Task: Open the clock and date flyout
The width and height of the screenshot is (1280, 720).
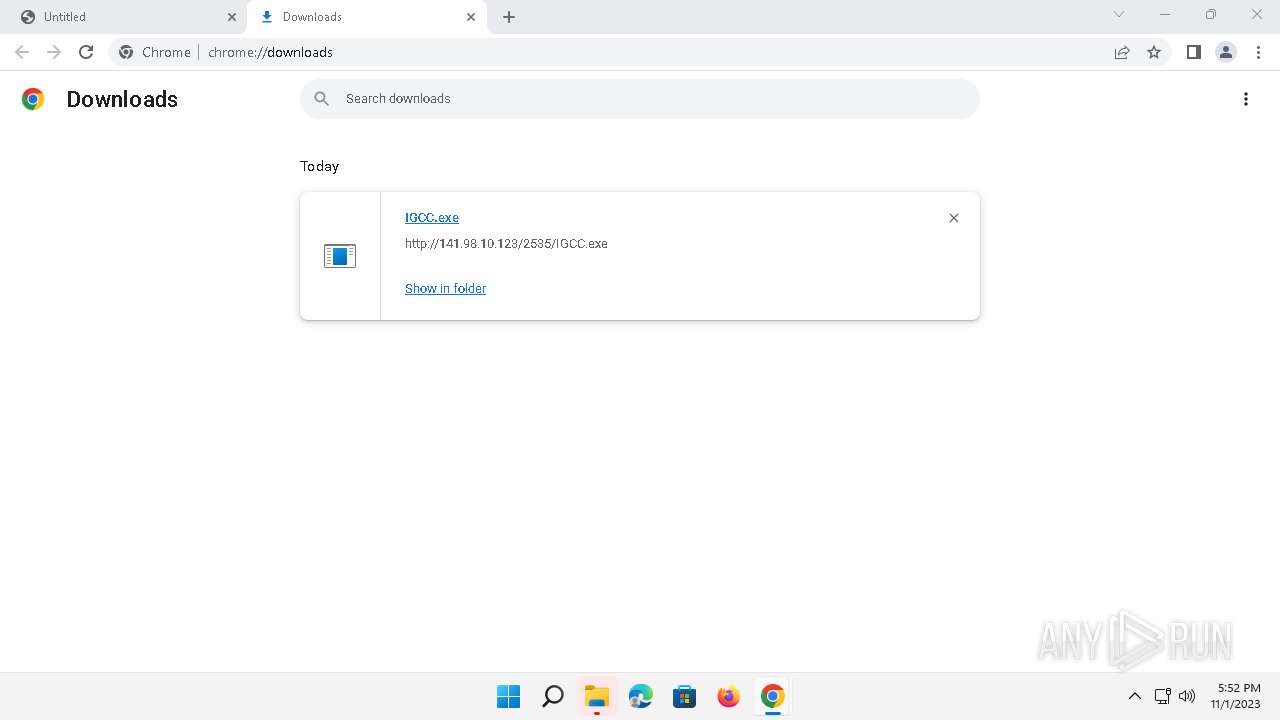Action: (1238, 696)
